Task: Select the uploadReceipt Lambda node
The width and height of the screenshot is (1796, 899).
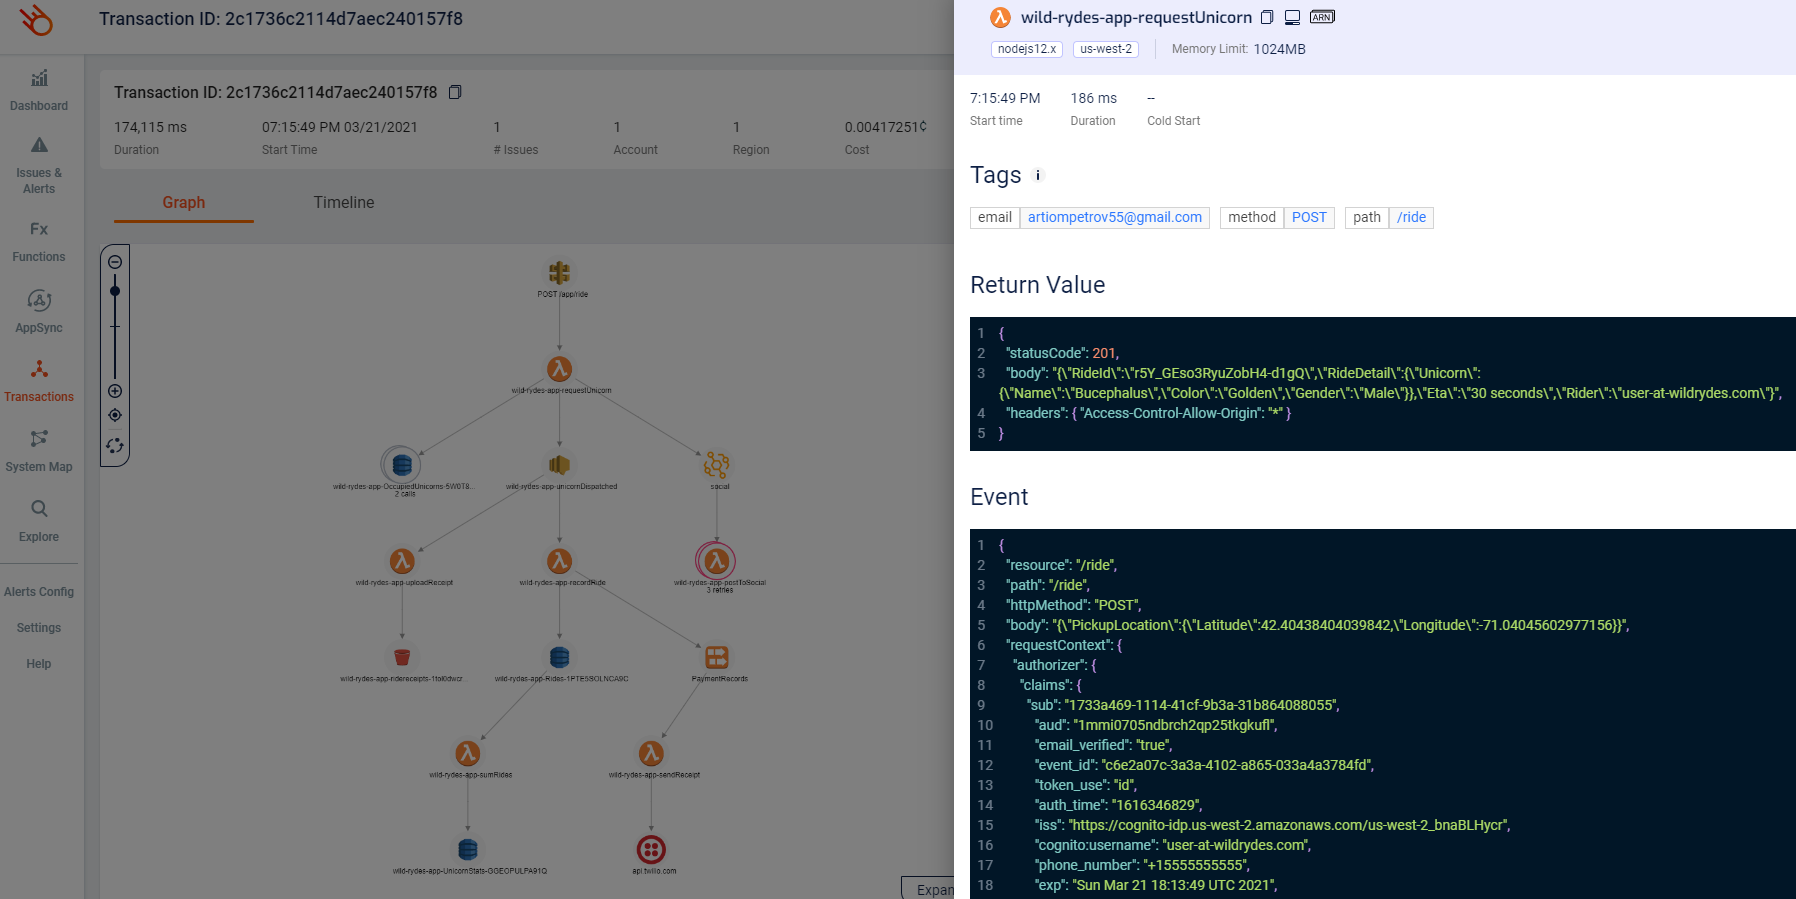Action: click(x=402, y=561)
